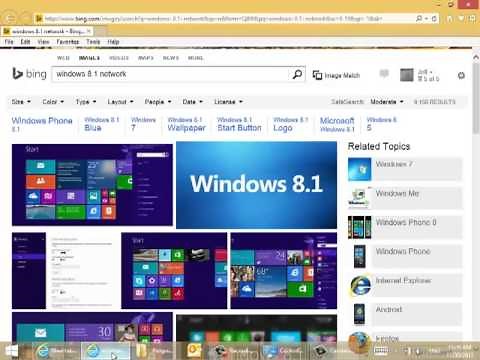Open the Size filter dropdown

click(x=21, y=102)
